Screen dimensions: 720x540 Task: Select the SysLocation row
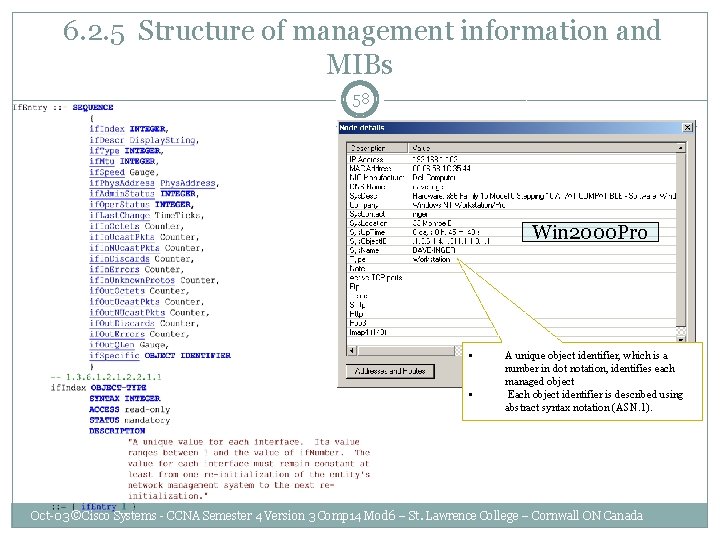pyautogui.click(x=512, y=223)
